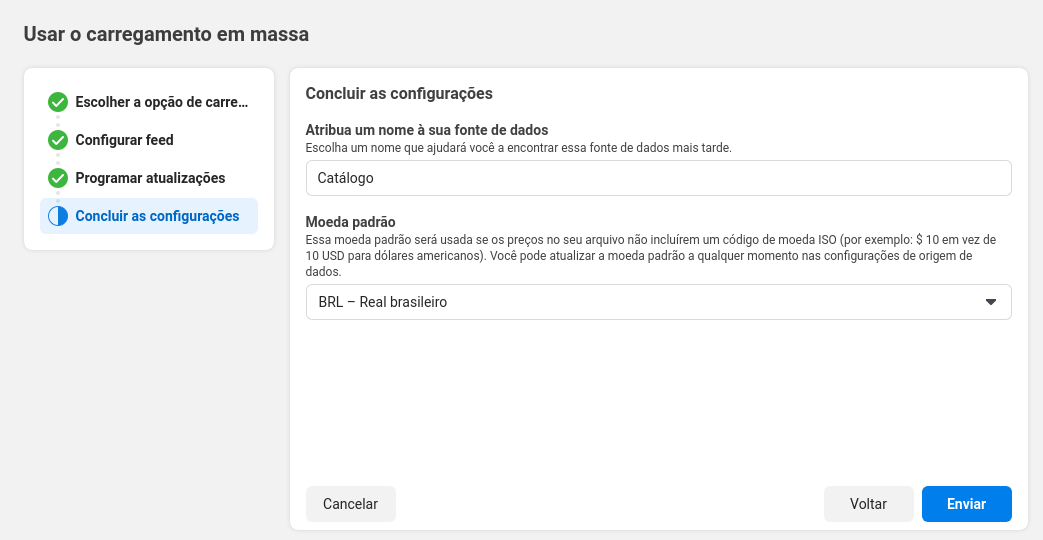Go back with the Voltar button
Viewport: 1043px width, 540px height.
(x=868, y=504)
